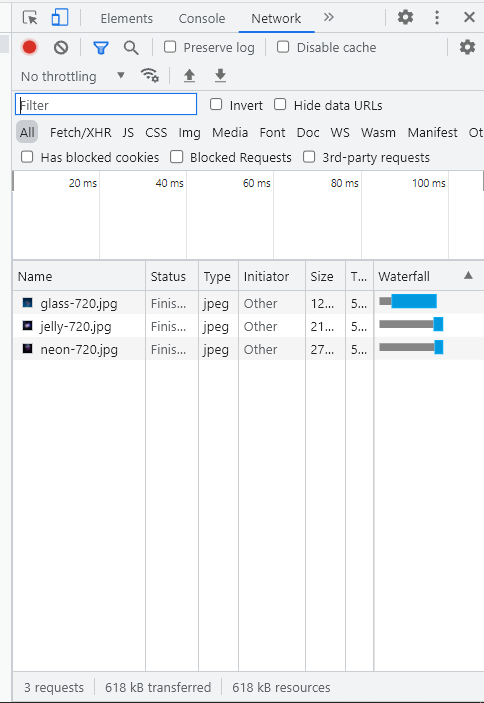The height and width of the screenshot is (703, 484).
Task: Export HAR with the download arrow
Action: pos(220,76)
